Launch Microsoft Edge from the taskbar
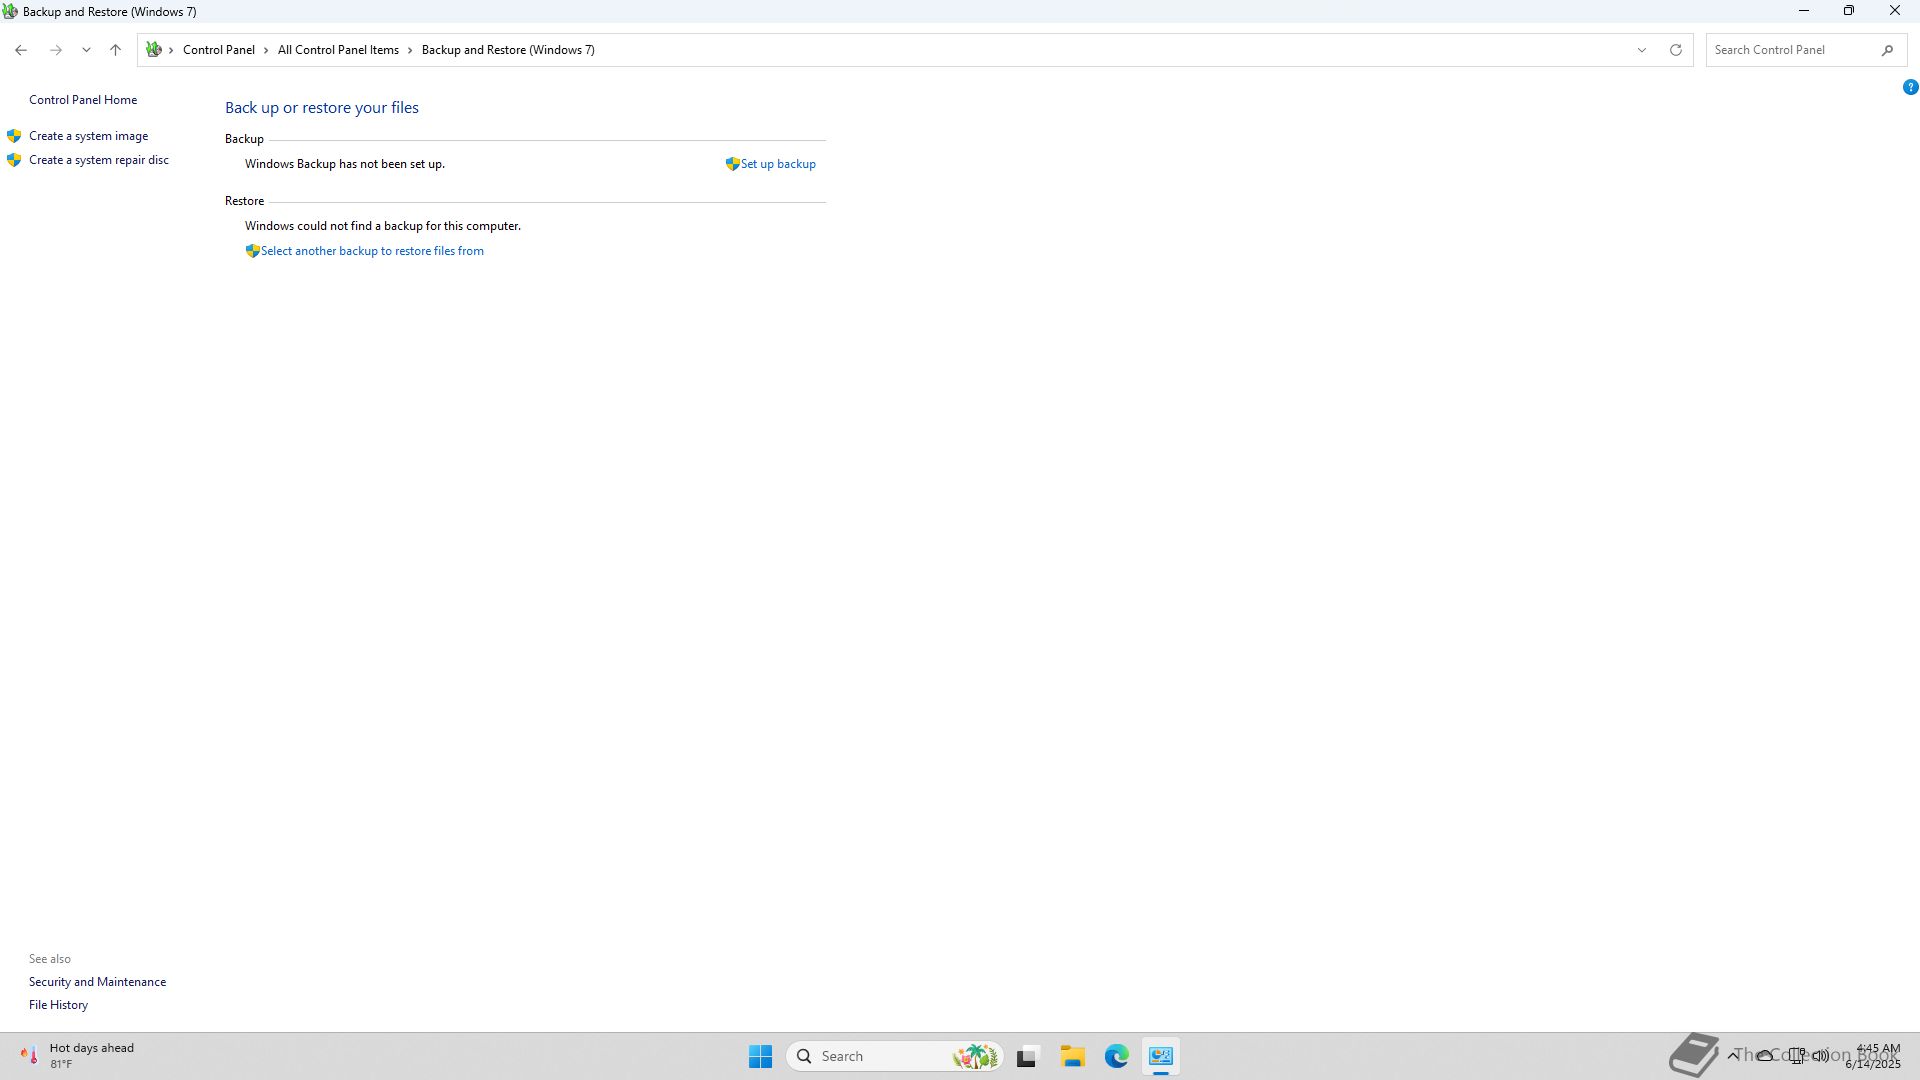The width and height of the screenshot is (1920, 1080). (1116, 1056)
